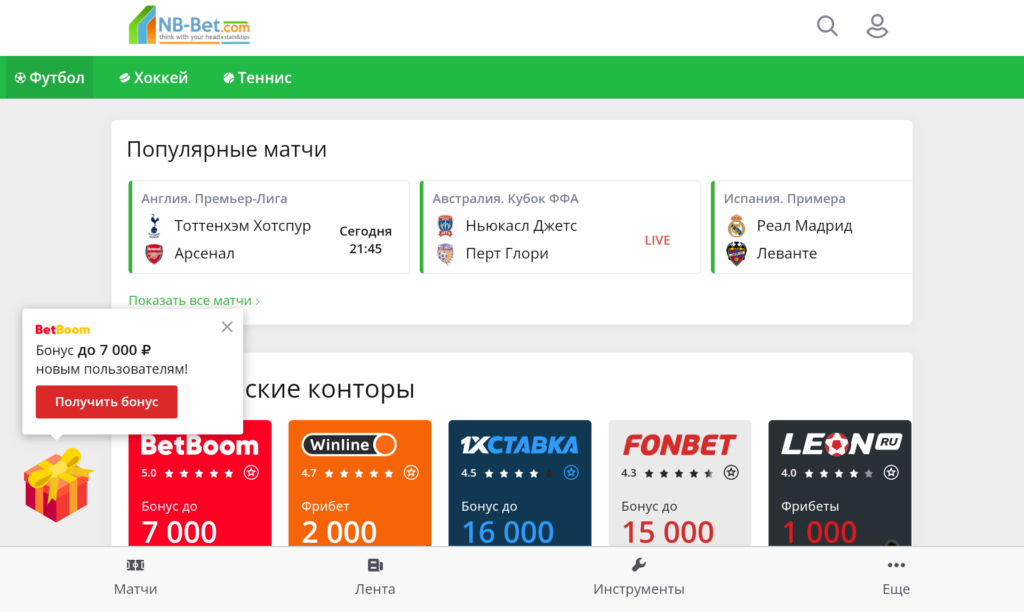Click the Tottenham Hotspur crest
The height and width of the screenshot is (612, 1024).
click(154, 226)
